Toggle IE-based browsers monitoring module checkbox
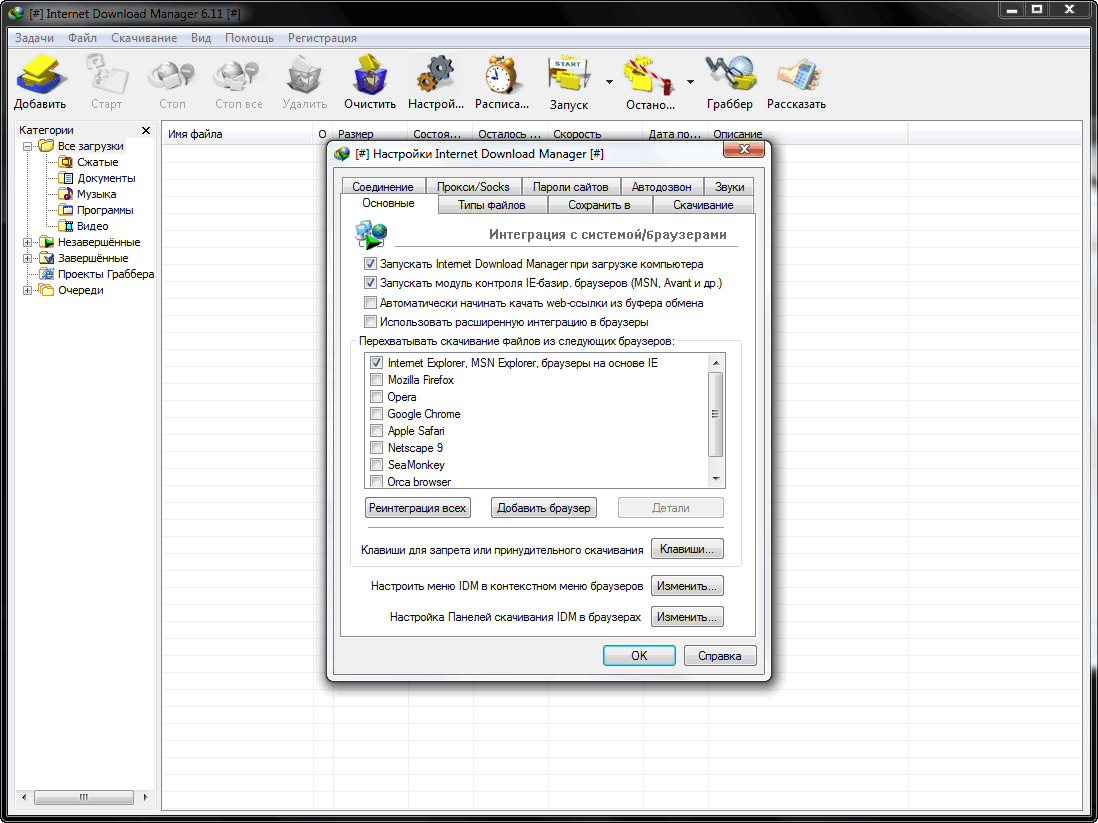This screenshot has width=1098, height=823. point(370,283)
